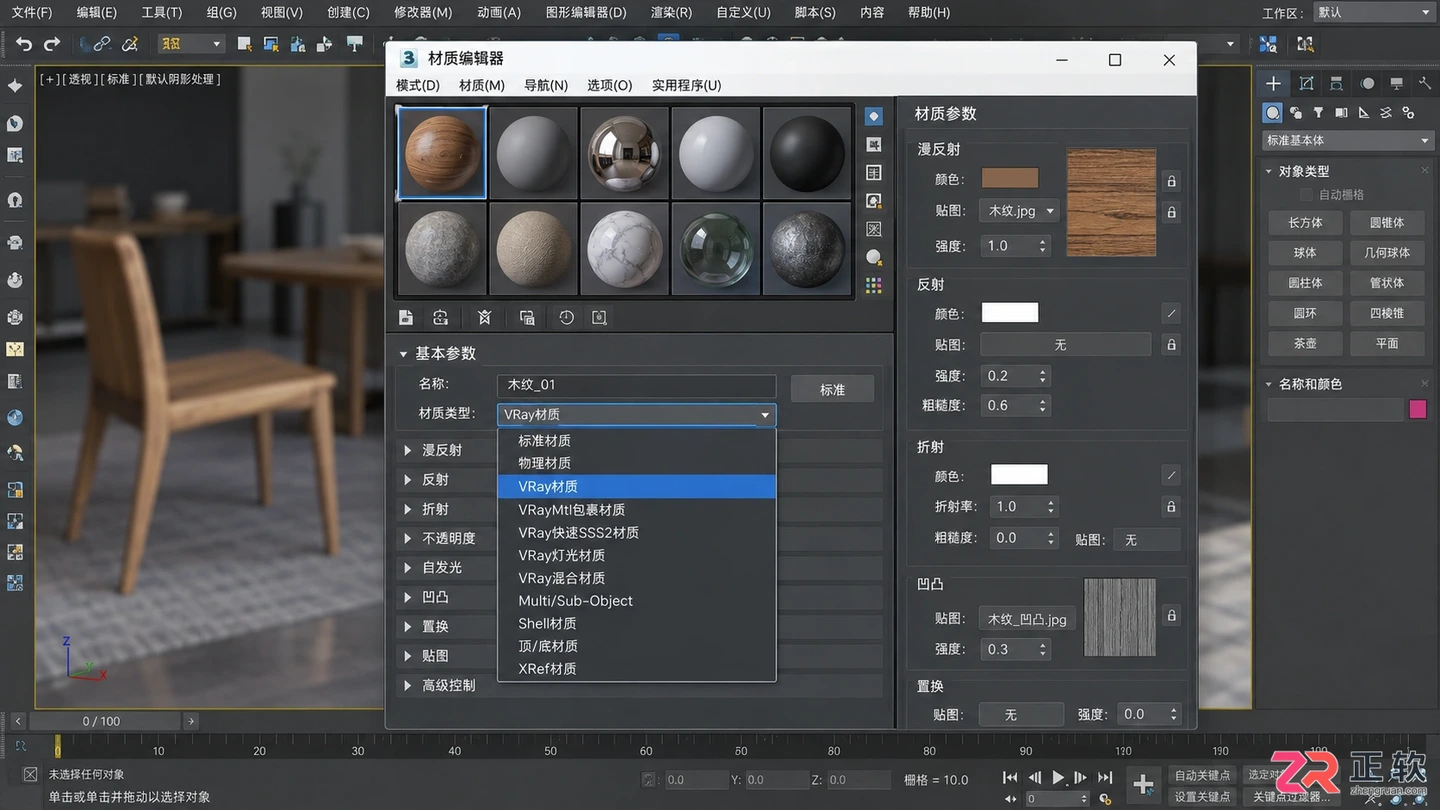Image resolution: width=1440 pixels, height=810 pixels.
Task: Click the wood grain texture preview thumbnail
Action: tap(1111, 203)
